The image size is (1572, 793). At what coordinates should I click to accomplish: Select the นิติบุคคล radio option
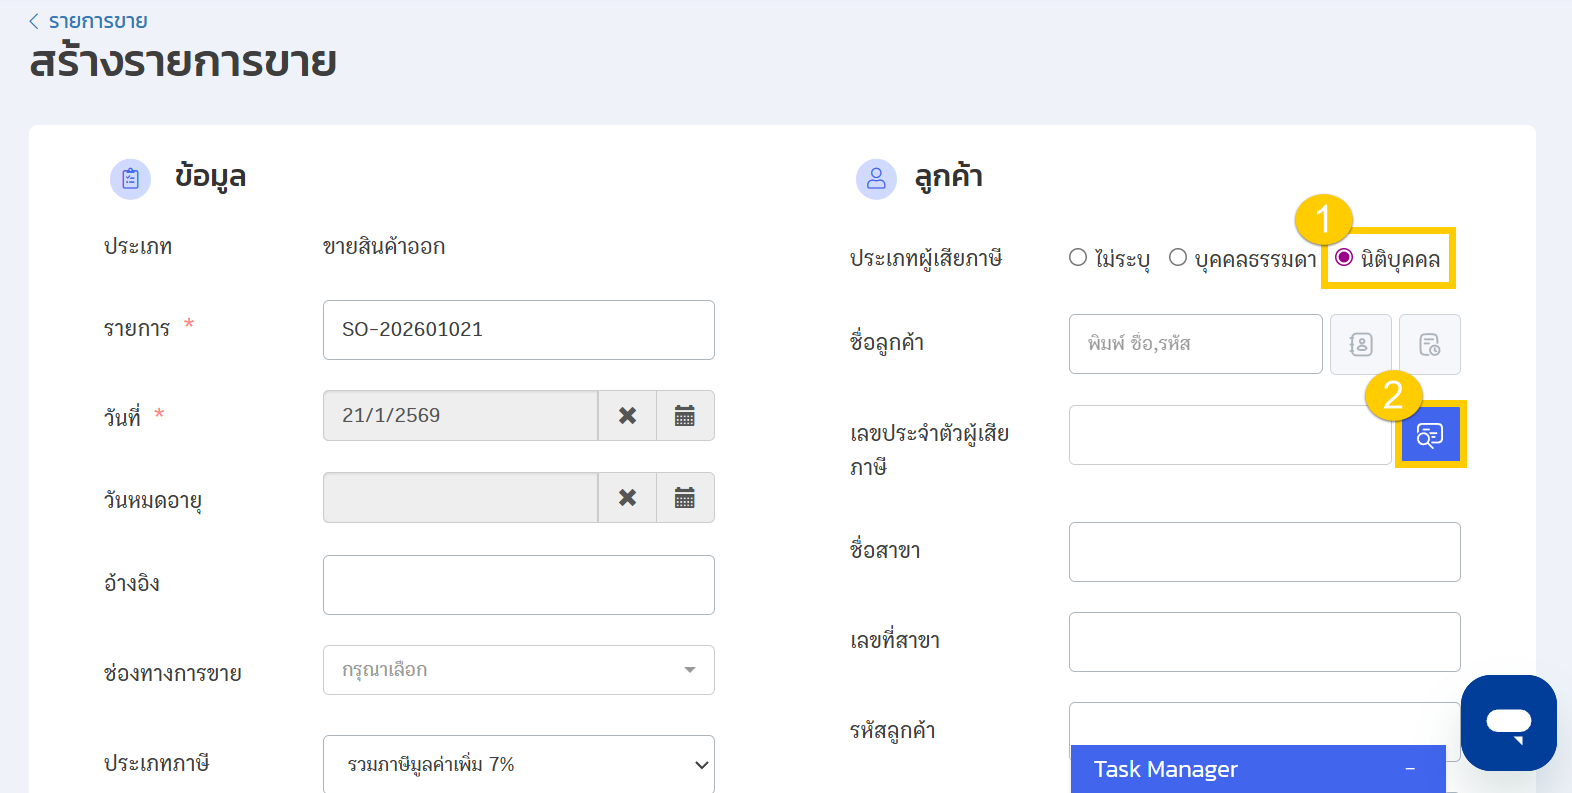(1345, 258)
